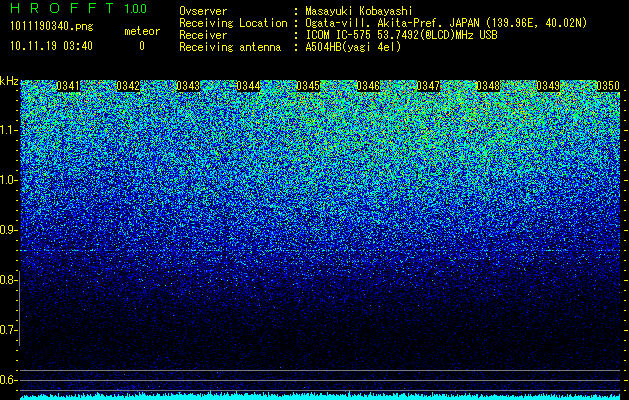Click the Receiving antenna label

click(230, 47)
